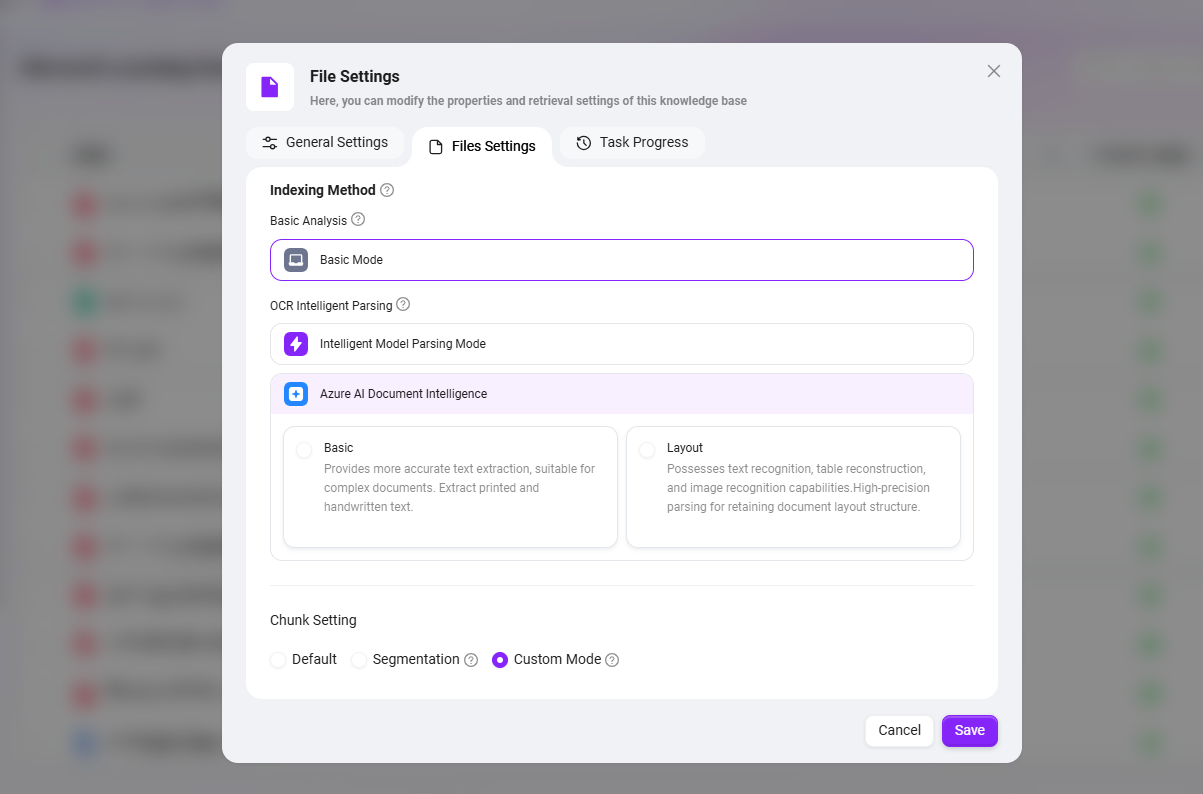Choose the Segmentation chunk setting

pyautogui.click(x=359, y=660)
